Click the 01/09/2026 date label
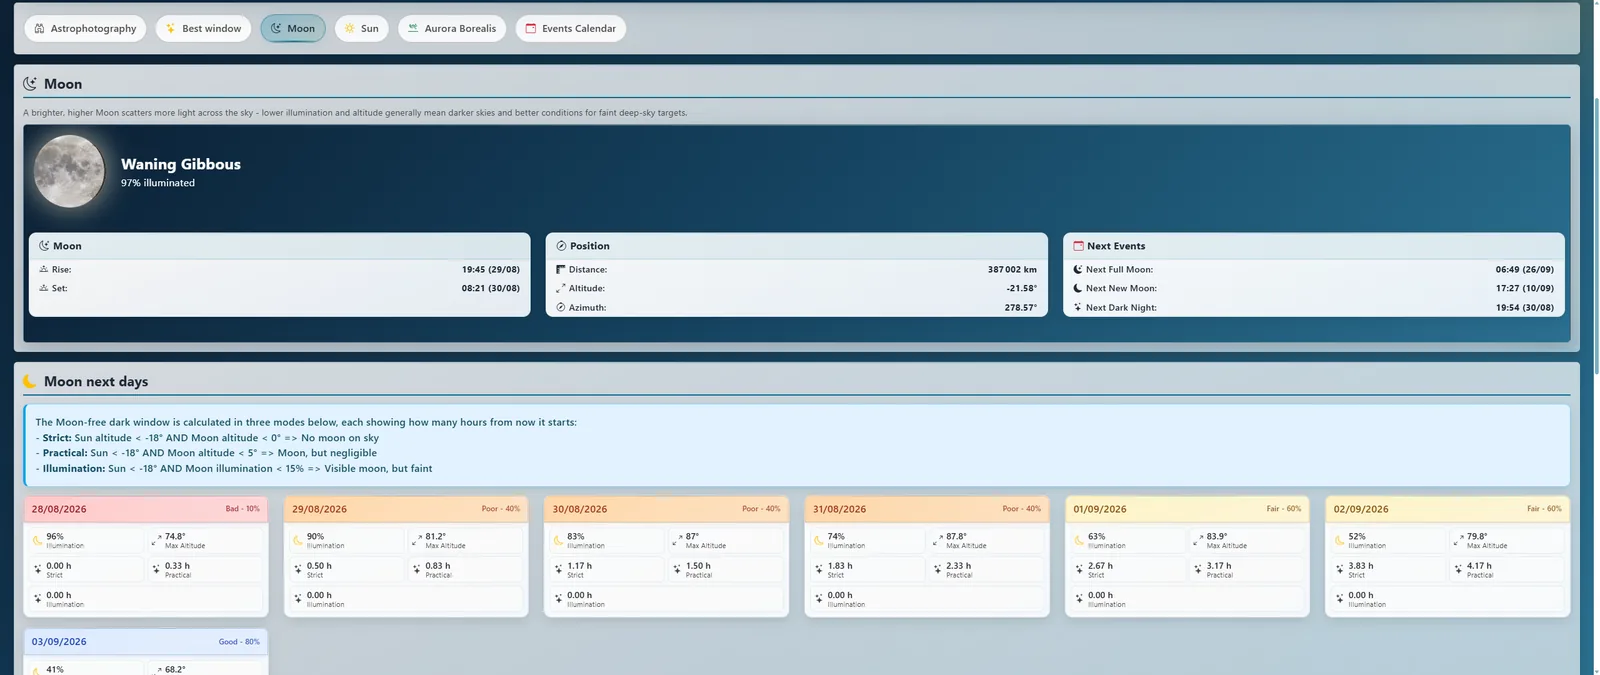Image resolution: width=1600 pixels, height=675 pixels. pyautogui.click(x=1100, y=509)
